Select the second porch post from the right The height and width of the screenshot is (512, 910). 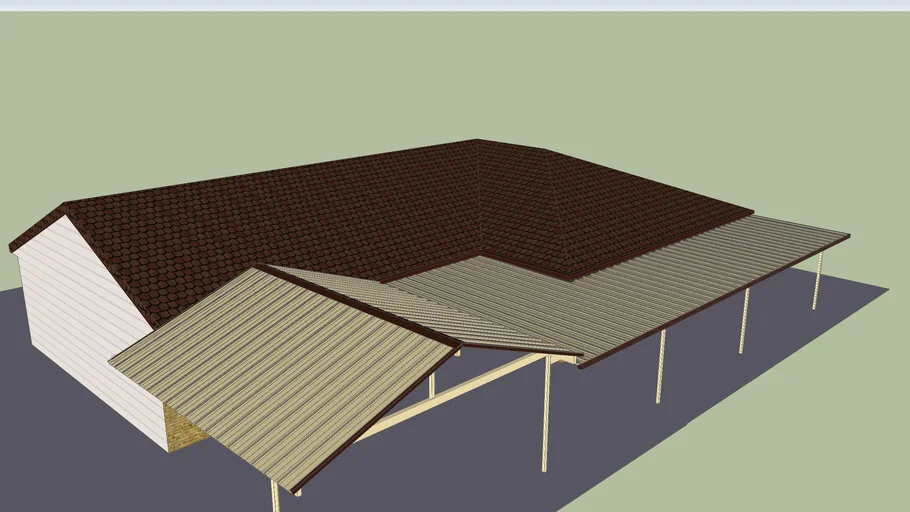click(744, 320)
